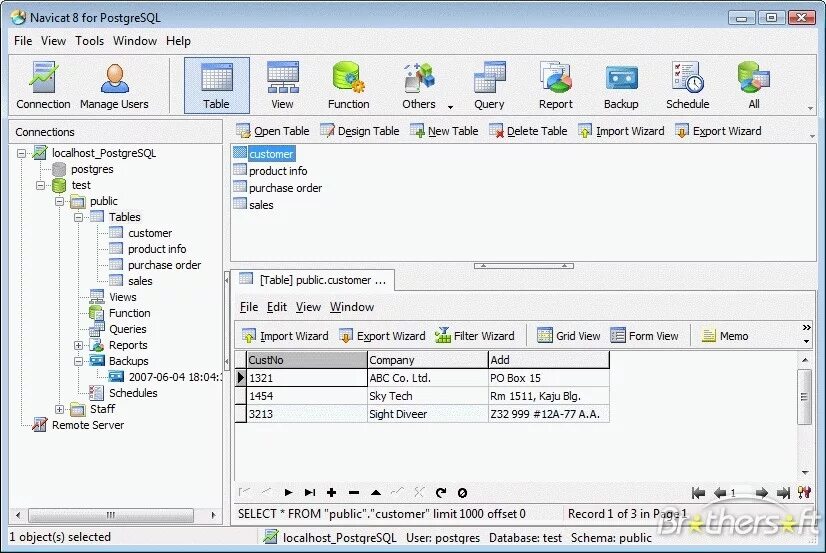Open the Function objects icon
Screen dimensions: 826x553
tap(348, 85)
